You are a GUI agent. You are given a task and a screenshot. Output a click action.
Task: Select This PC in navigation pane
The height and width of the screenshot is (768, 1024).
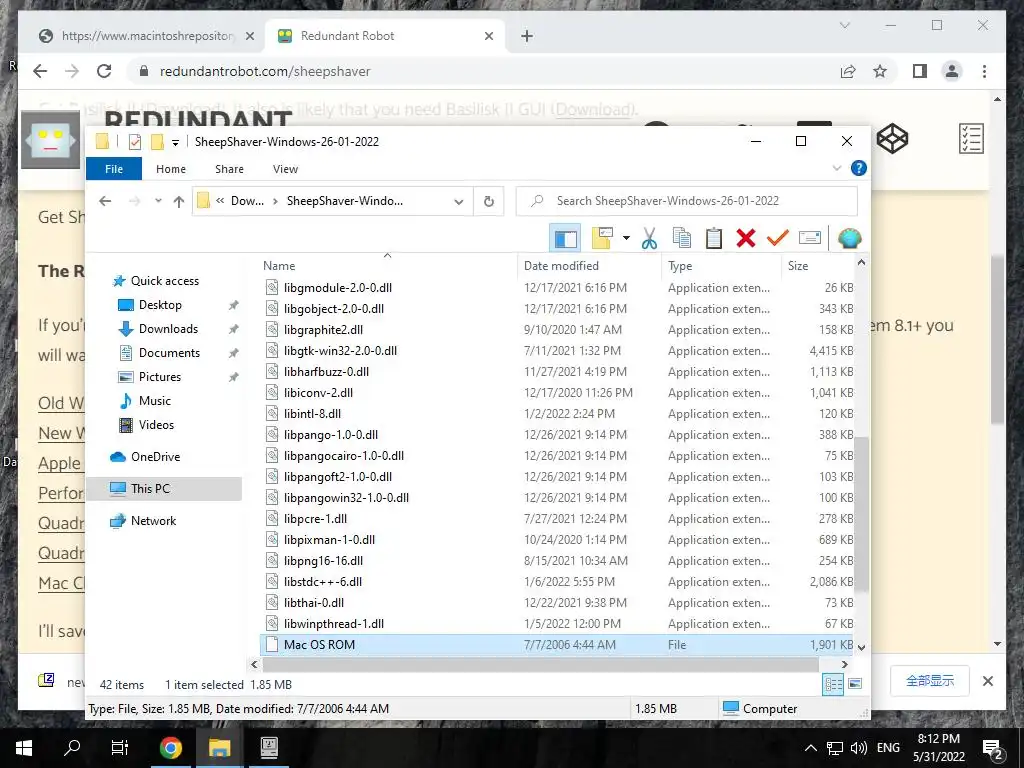coord(165,488)
